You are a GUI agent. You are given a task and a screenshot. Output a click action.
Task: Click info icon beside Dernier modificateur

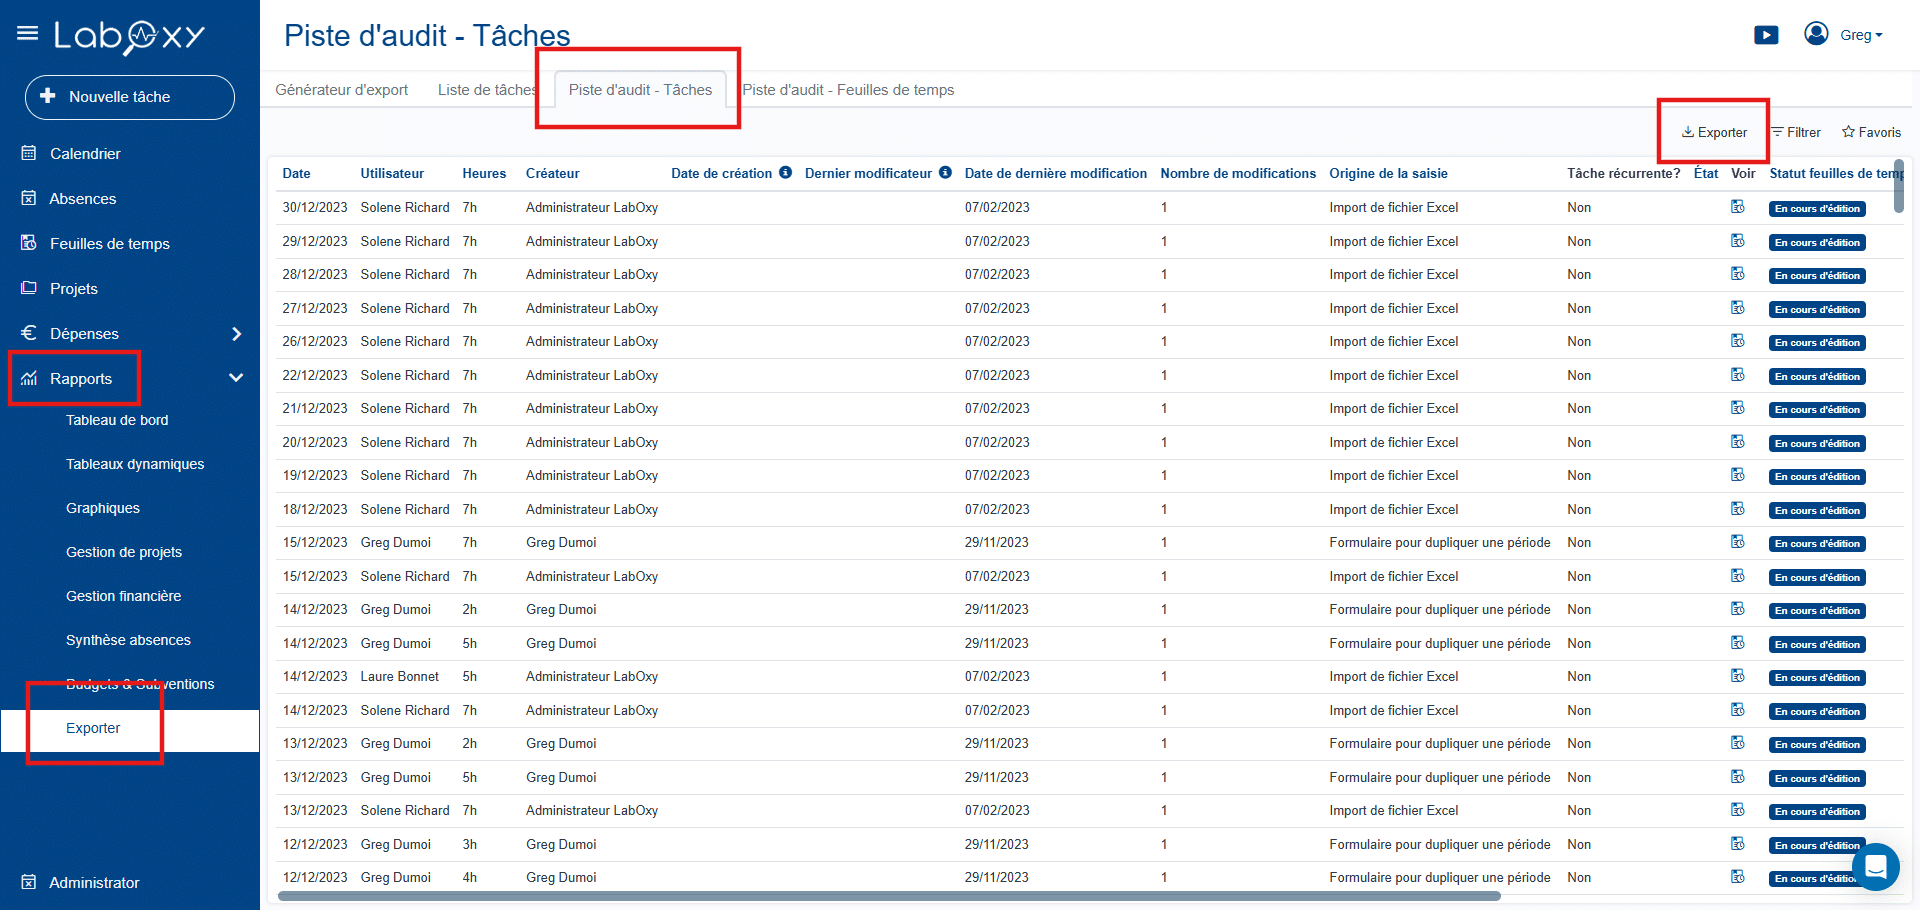[x=945, y=173]
